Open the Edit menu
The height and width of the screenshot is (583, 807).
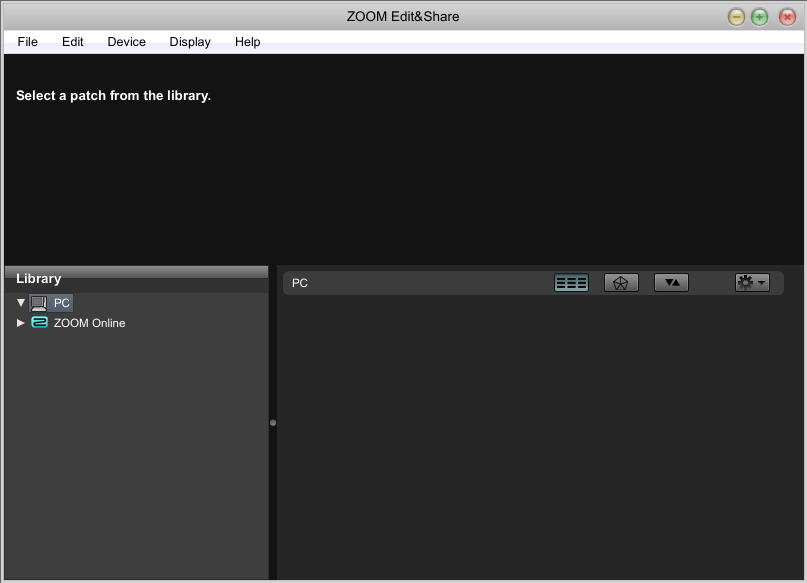pyautogui.click(x=72, y=42)
